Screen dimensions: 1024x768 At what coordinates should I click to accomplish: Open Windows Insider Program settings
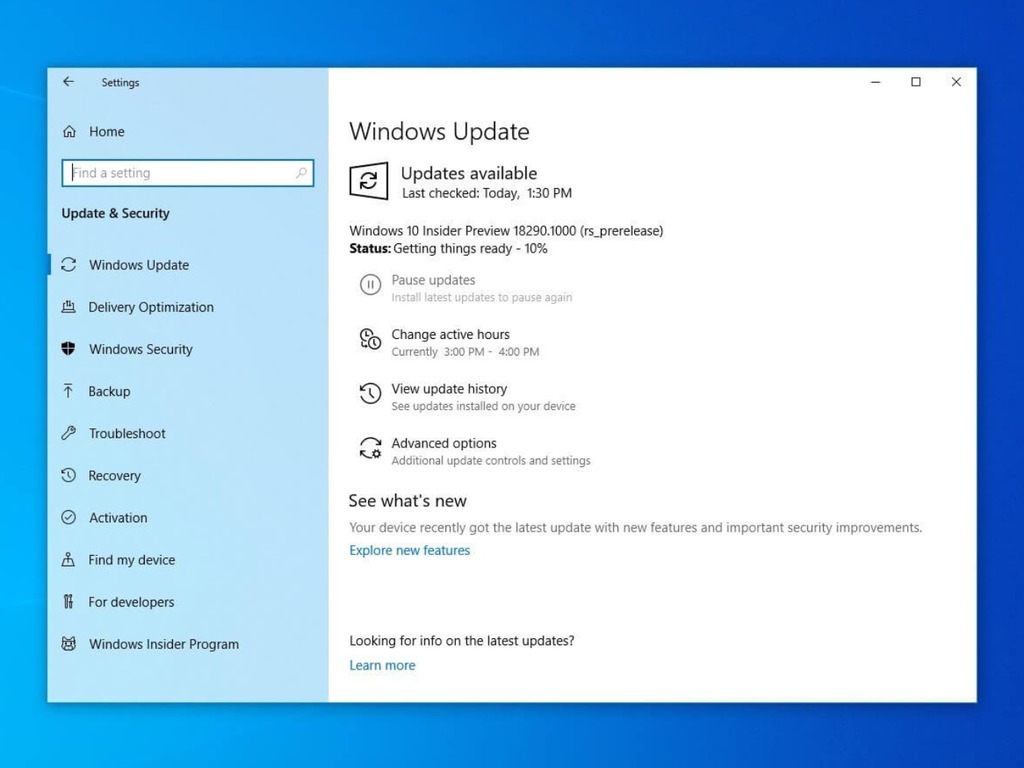(164, 644)
